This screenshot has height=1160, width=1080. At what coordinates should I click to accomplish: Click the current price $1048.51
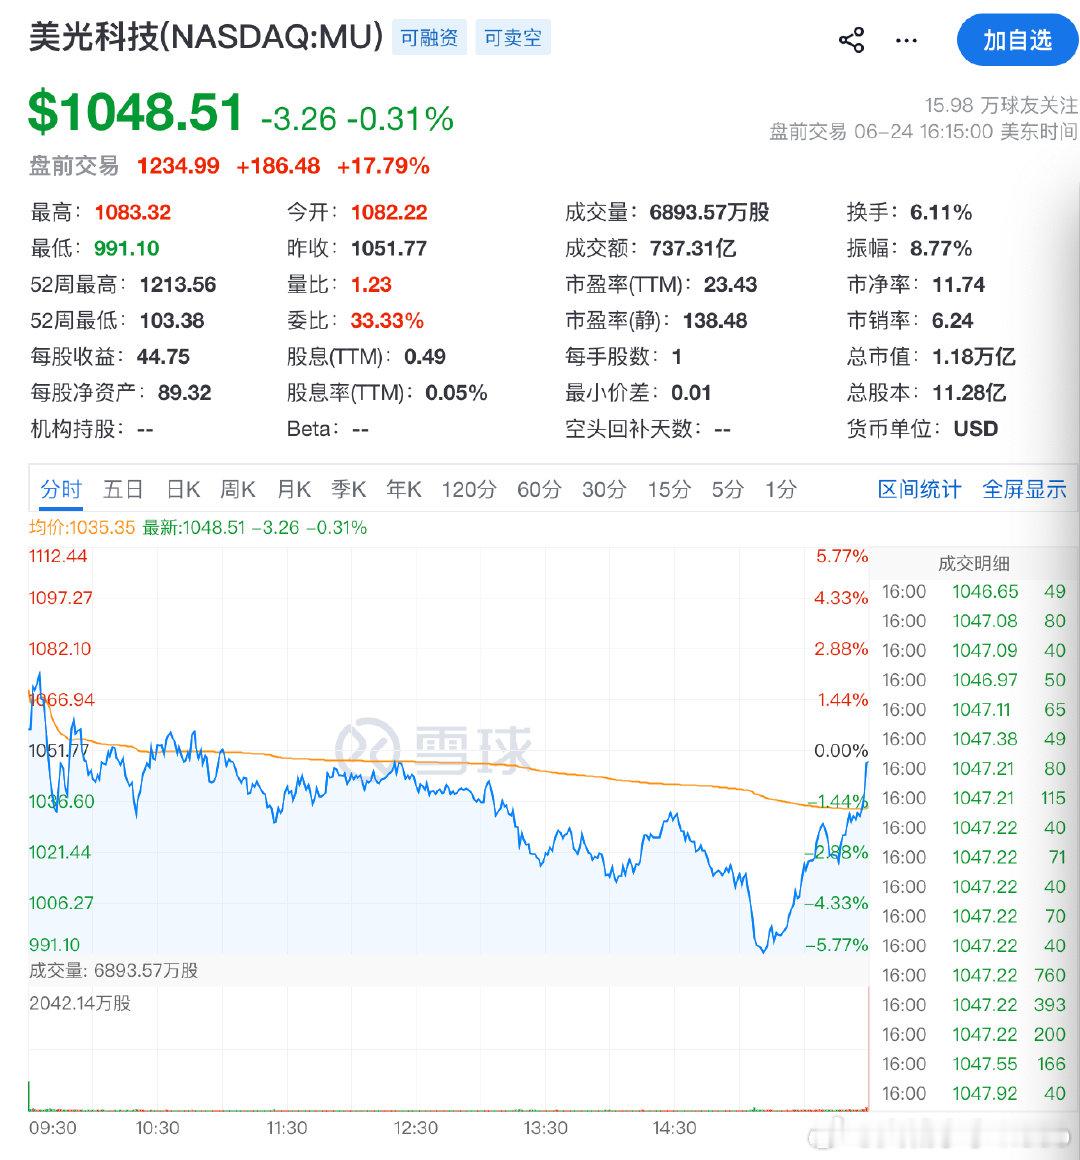click(135, 112)
